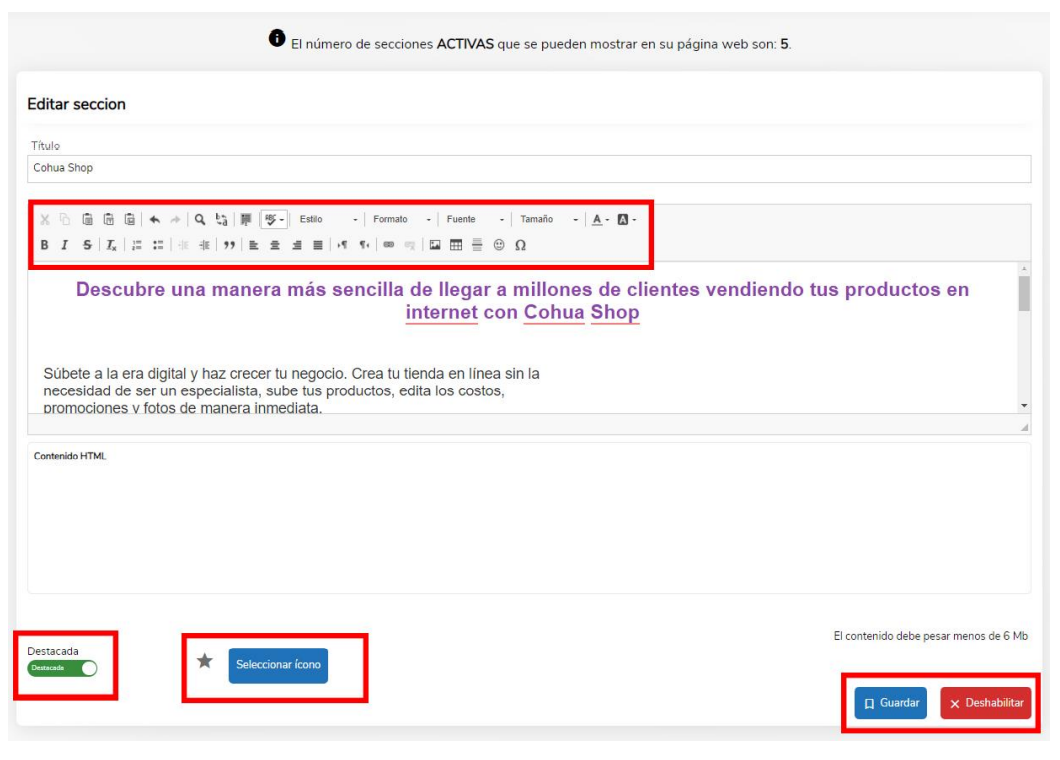Viewport: 1060px width, 760px height.
Task: Toggle the Destacada switch
Action: click(62, 668)
